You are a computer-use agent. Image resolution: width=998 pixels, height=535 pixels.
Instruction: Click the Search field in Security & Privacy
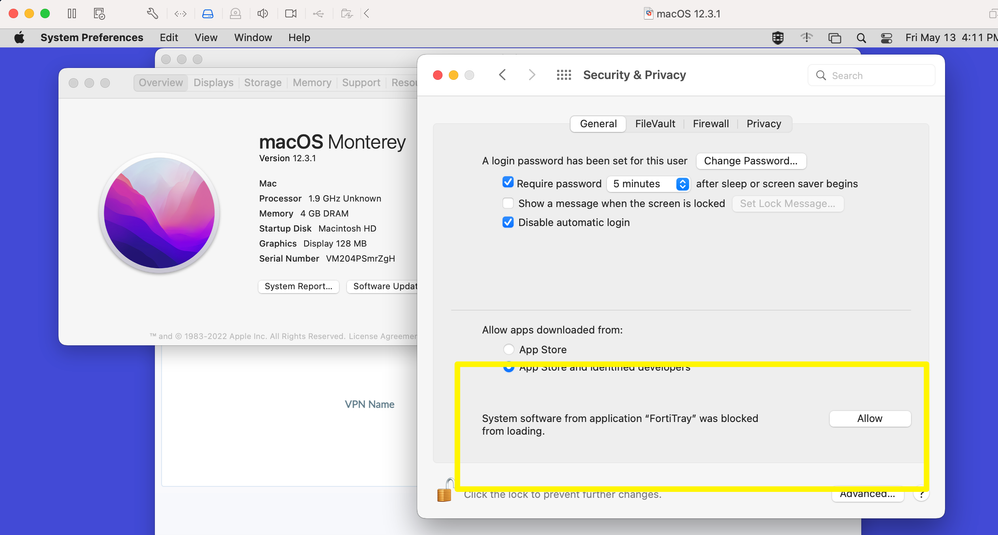(871, 75)
